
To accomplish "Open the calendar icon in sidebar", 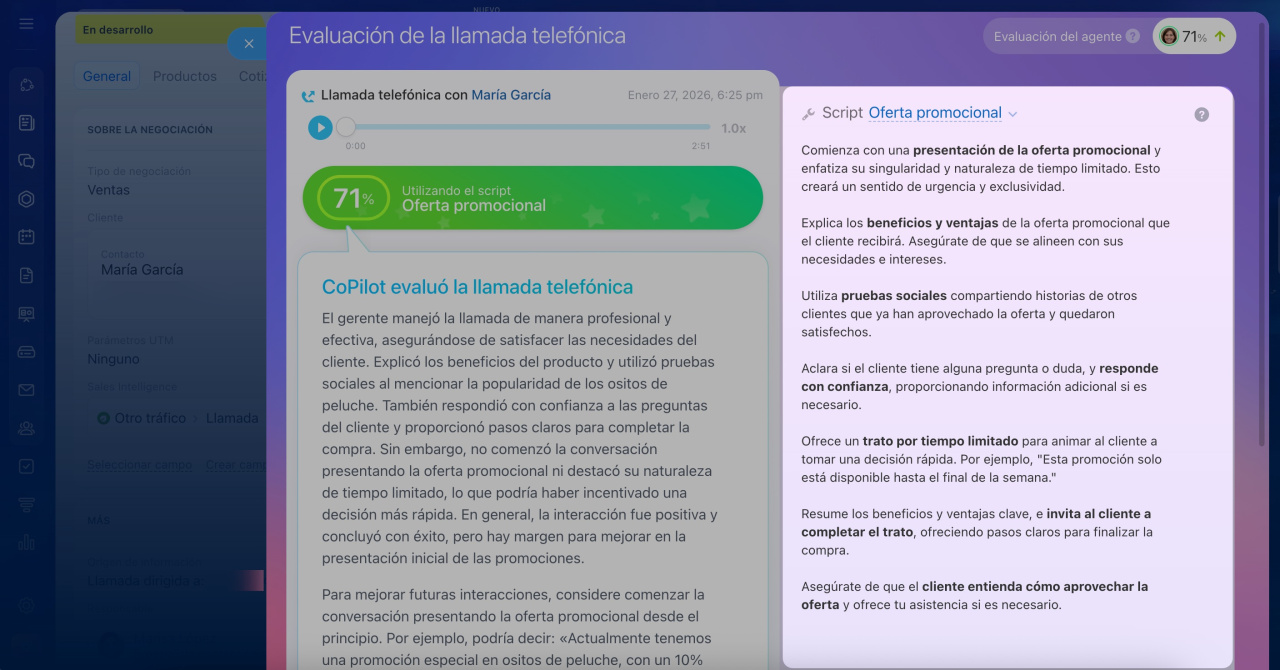I will tap(26, 237).
